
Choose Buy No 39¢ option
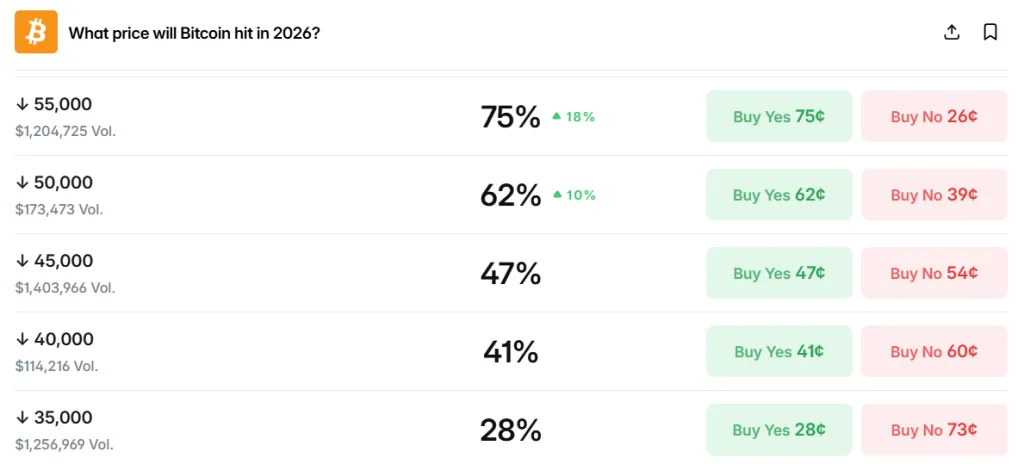[934, 195]
